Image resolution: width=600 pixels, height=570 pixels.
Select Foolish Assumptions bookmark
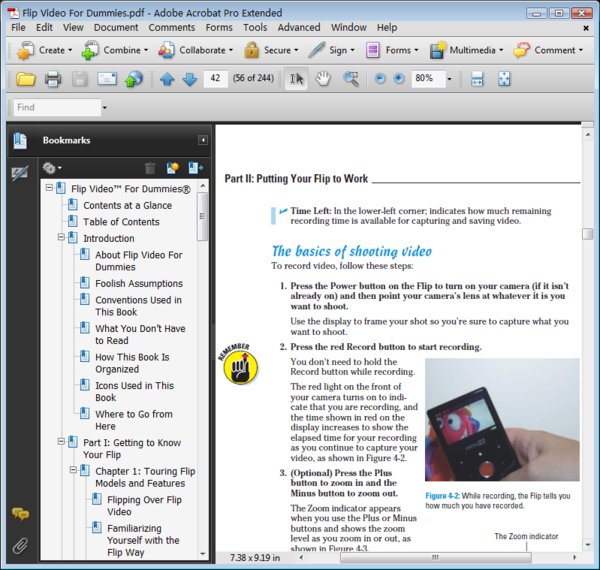pos(139,283)
